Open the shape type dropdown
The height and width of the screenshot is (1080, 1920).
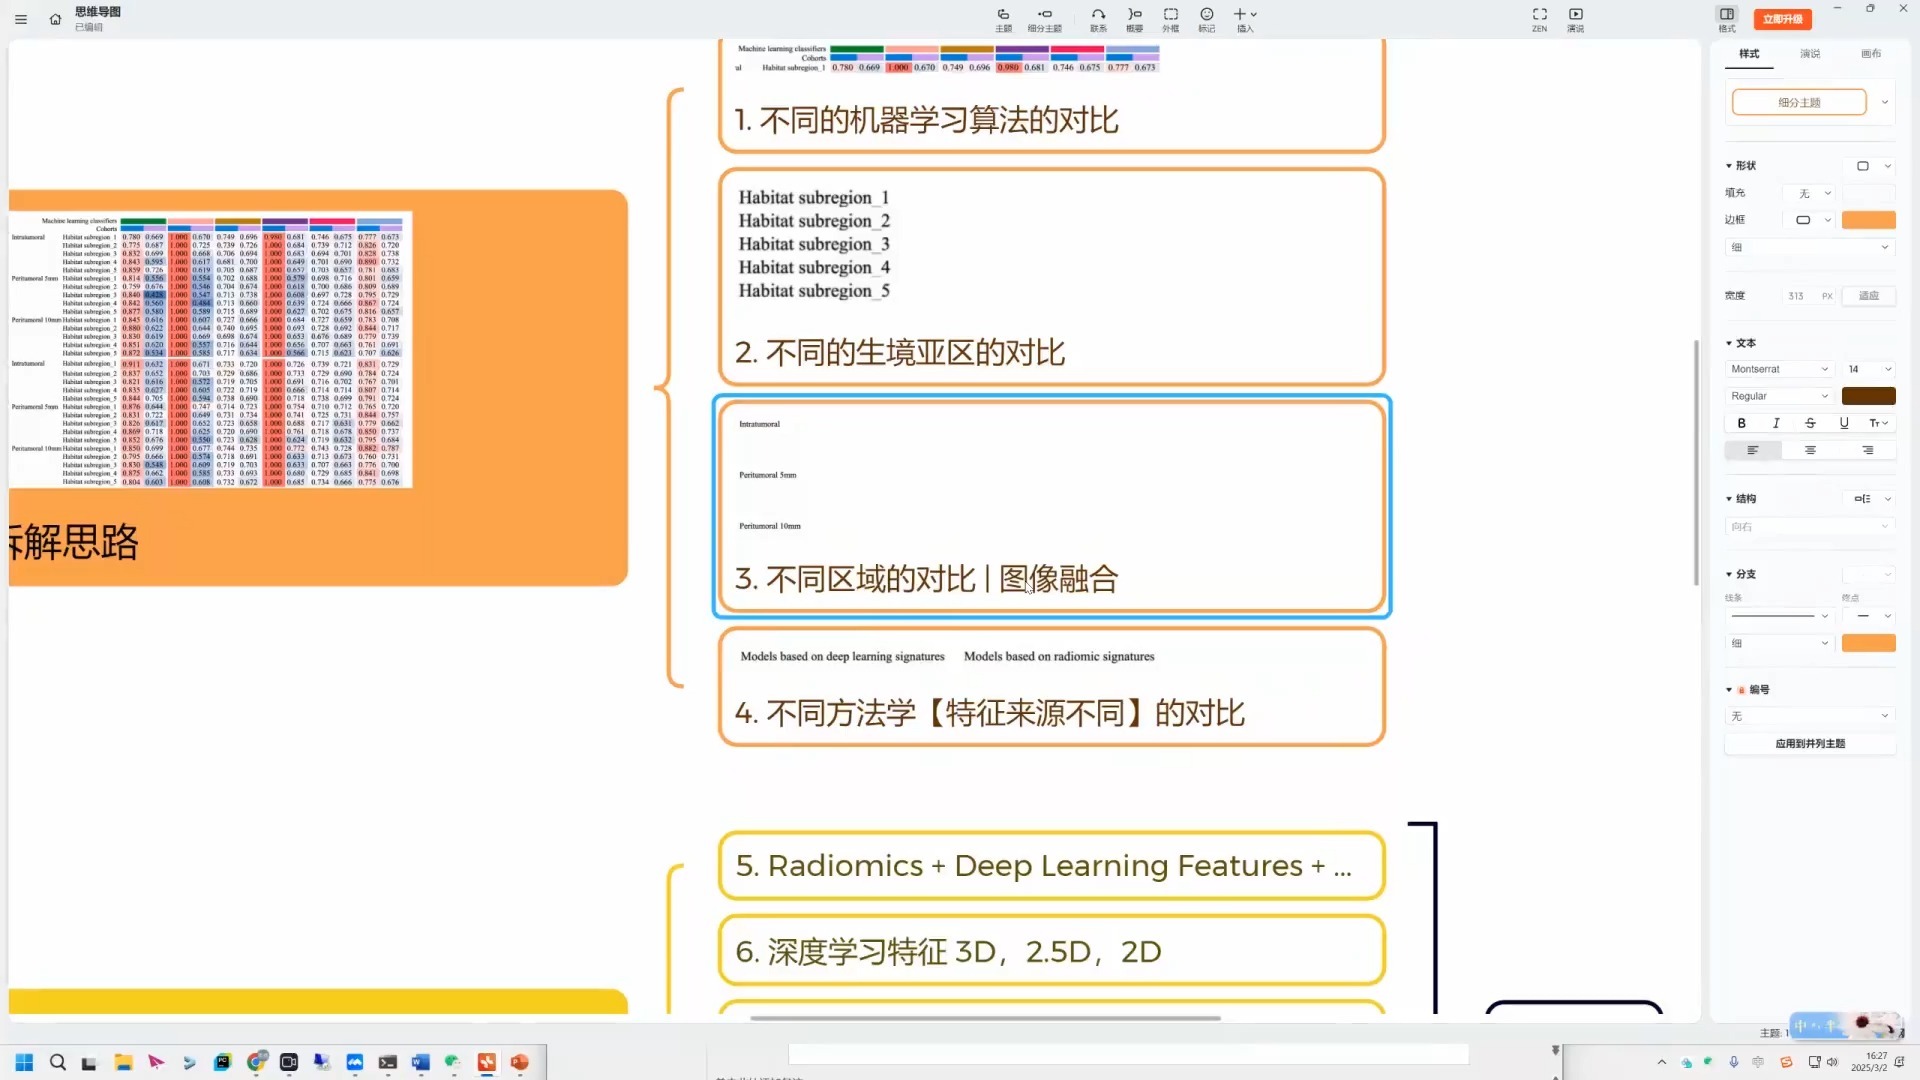click(1869, 166)
